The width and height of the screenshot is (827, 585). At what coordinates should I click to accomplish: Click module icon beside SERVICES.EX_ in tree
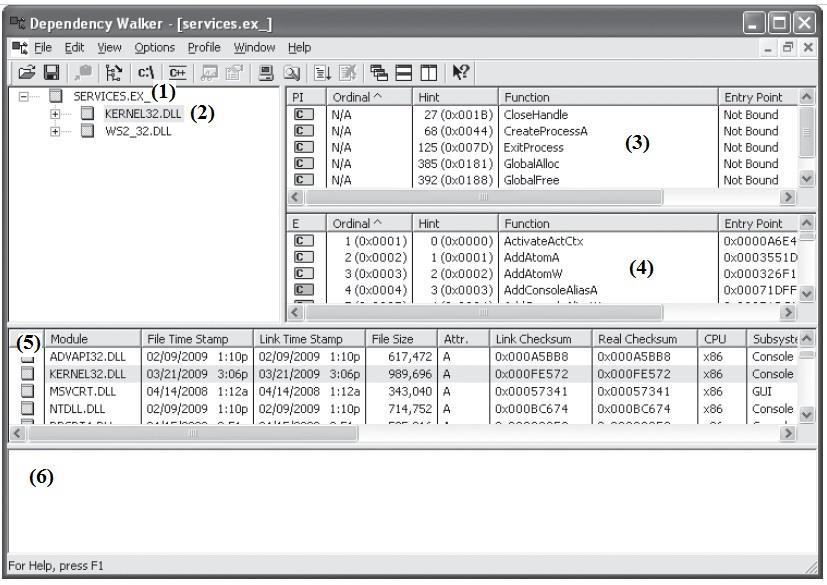coord(55,96)
